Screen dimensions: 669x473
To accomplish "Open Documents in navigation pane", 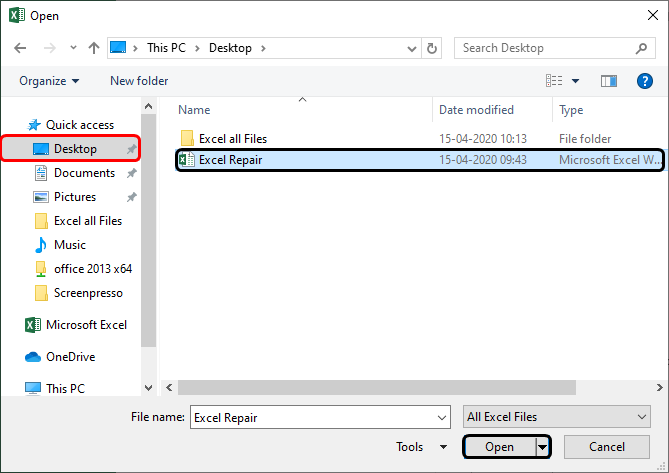I will click(84, 173).
